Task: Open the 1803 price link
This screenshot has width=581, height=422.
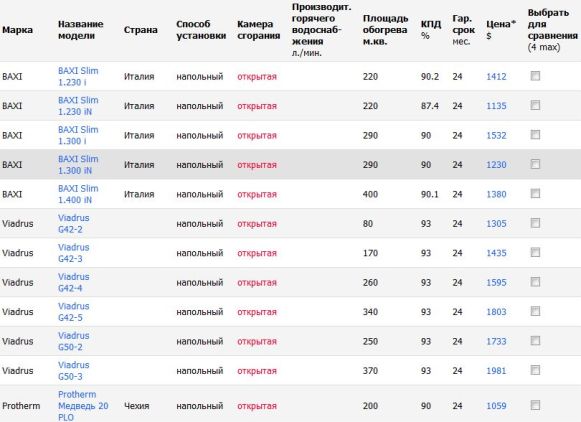Action: point(496,312)
